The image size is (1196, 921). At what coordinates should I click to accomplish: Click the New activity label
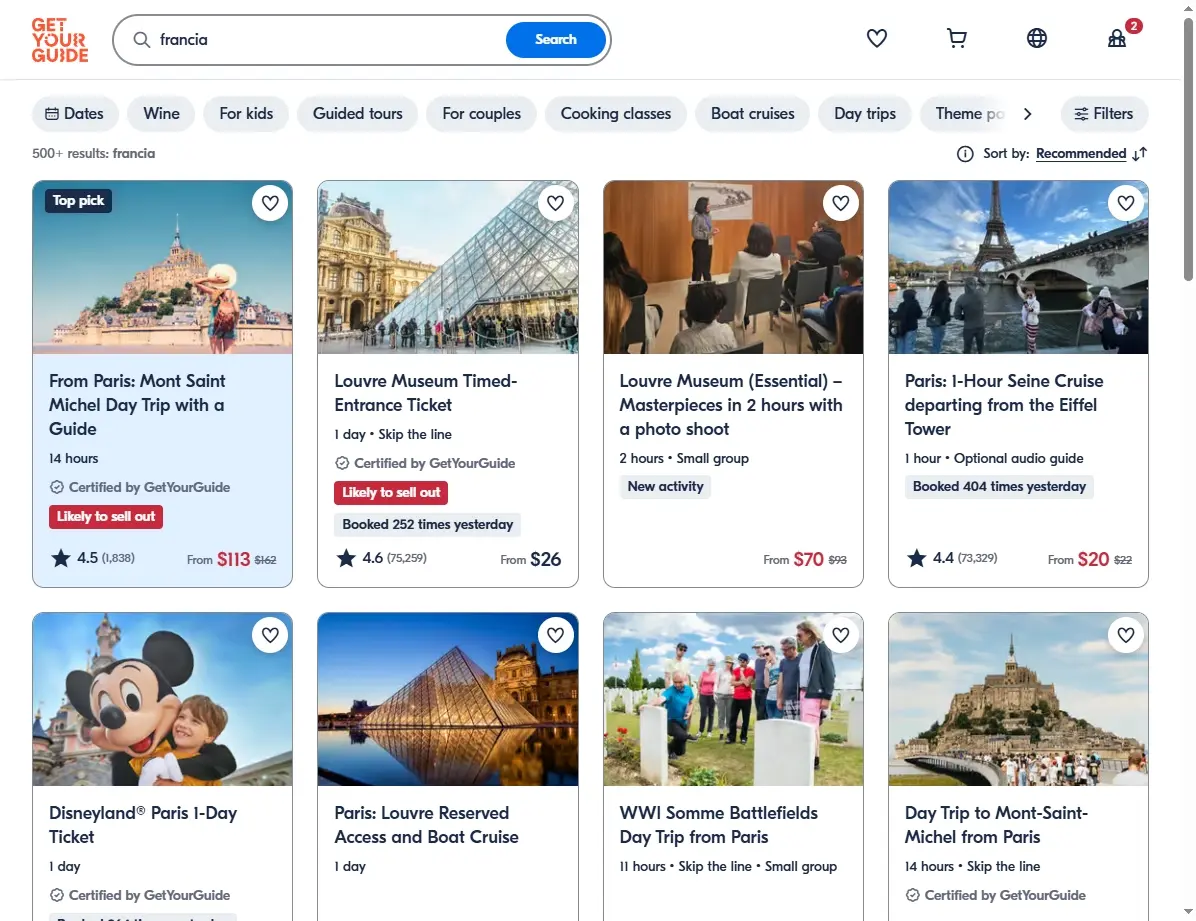click(665, 487)
